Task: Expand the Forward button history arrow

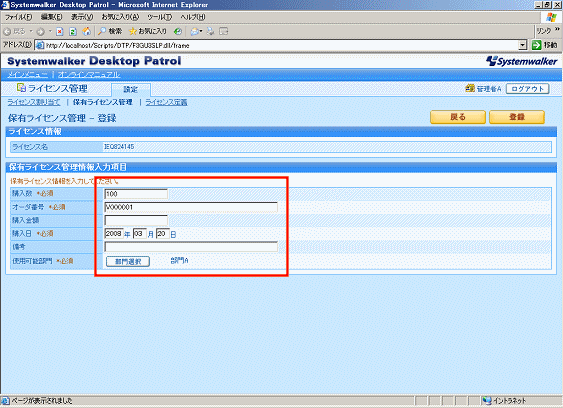Action: point(50,32)
